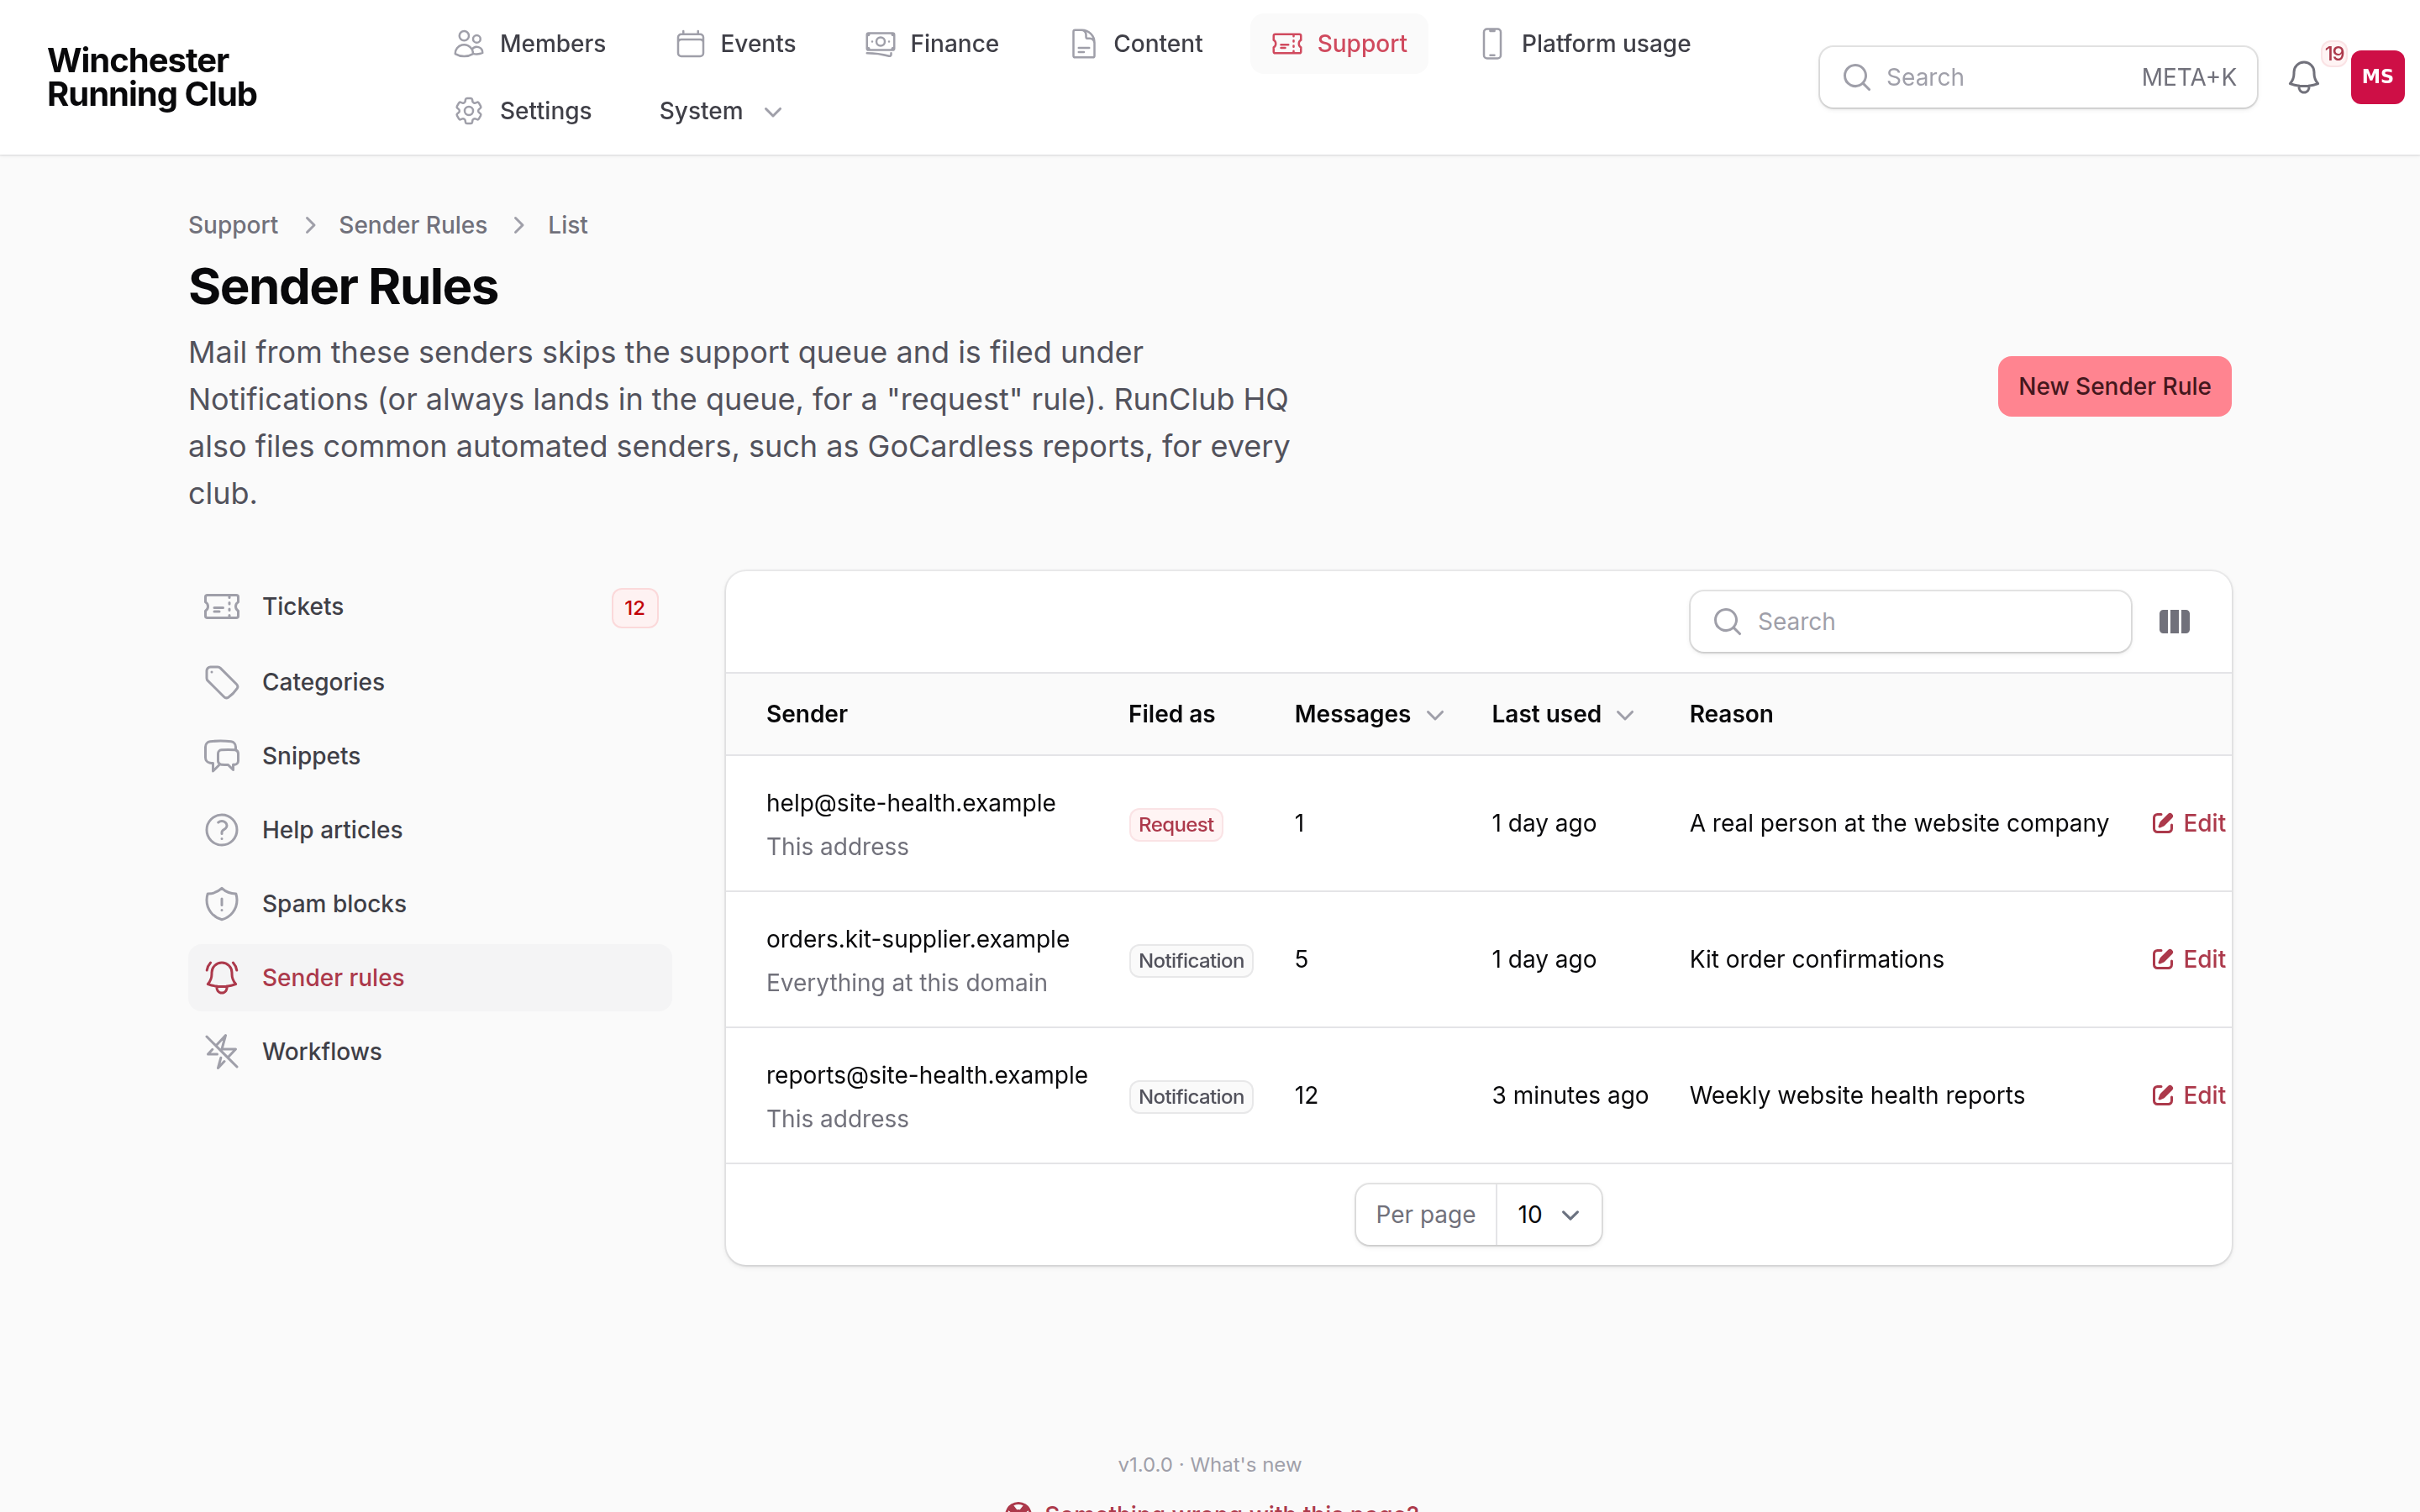Open the Content nav label

1157,44
